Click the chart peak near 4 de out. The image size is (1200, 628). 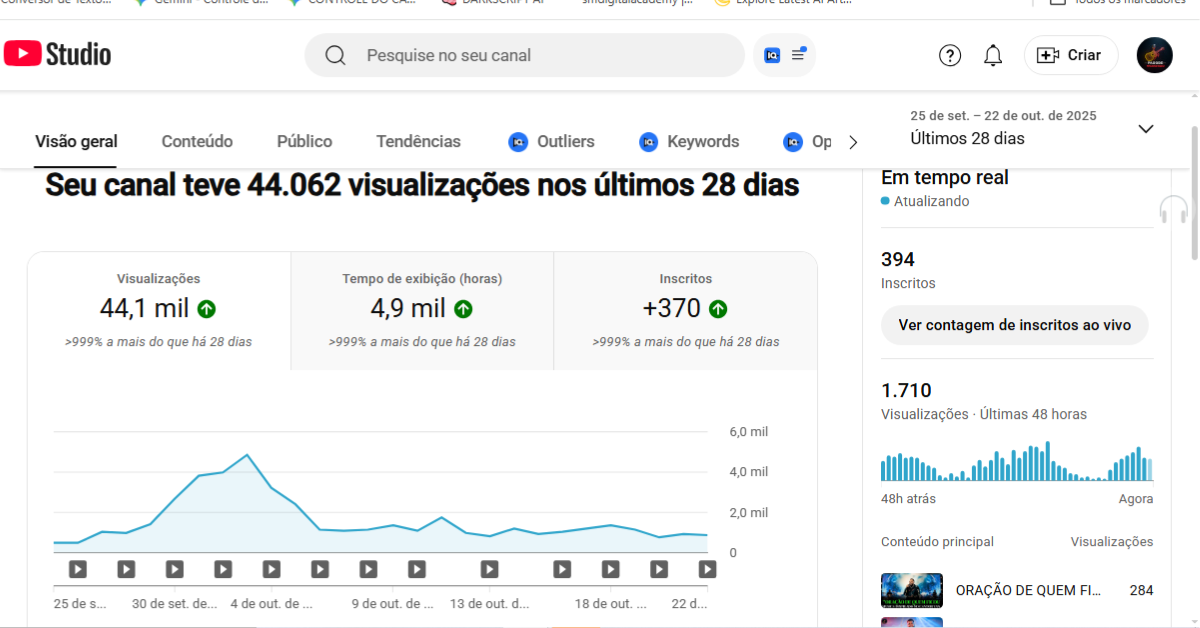tap(246, 455)
